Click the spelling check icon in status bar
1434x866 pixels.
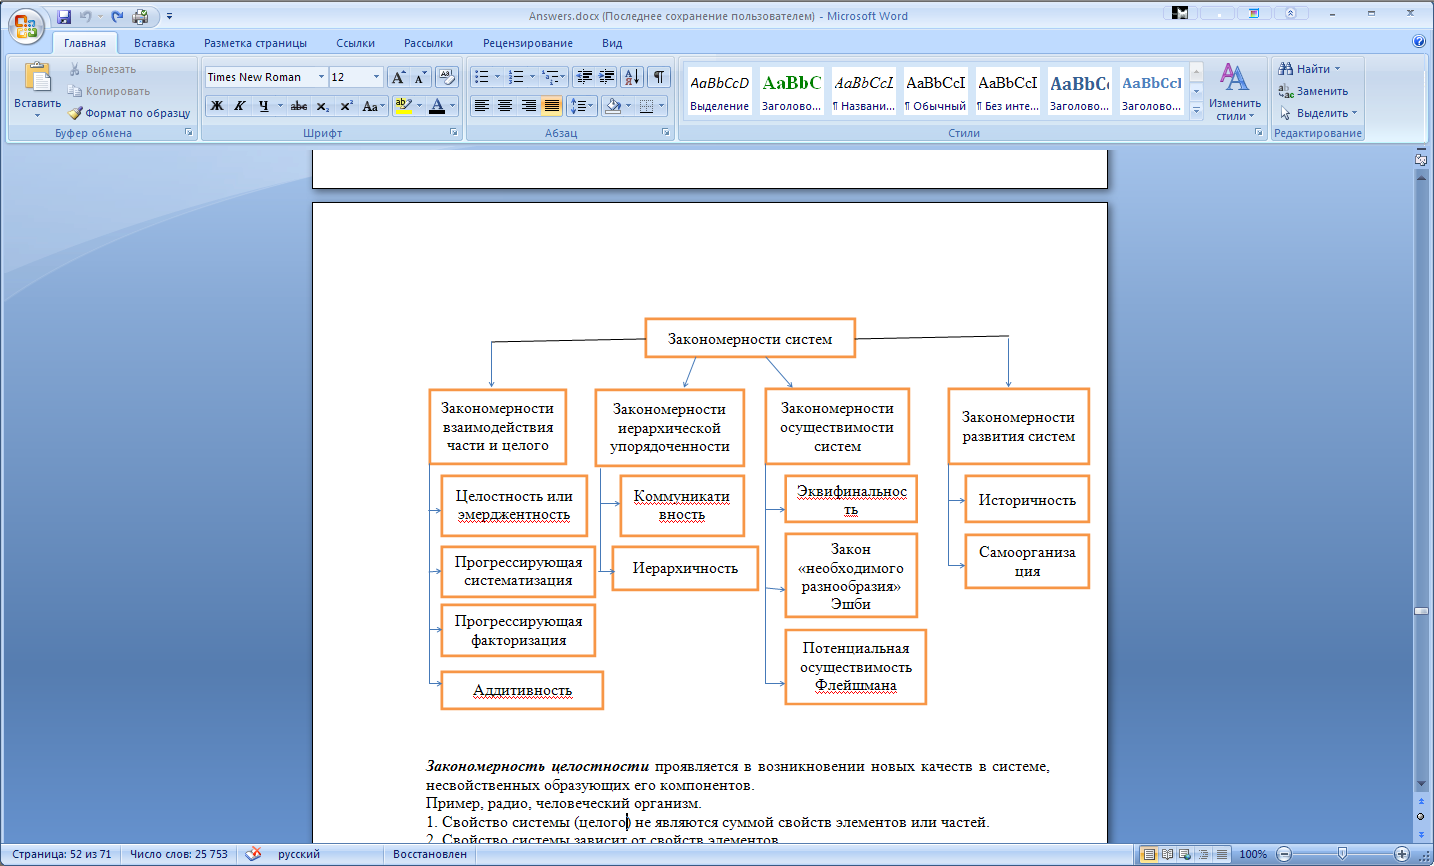(254, 854)
